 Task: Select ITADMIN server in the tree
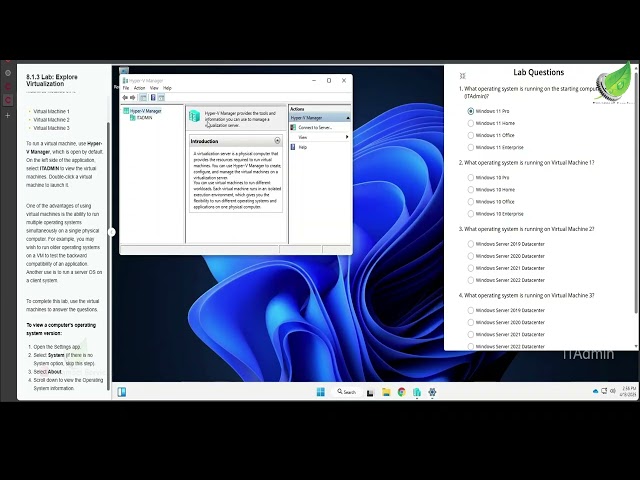pyautogui.click(x=141, y=118)
